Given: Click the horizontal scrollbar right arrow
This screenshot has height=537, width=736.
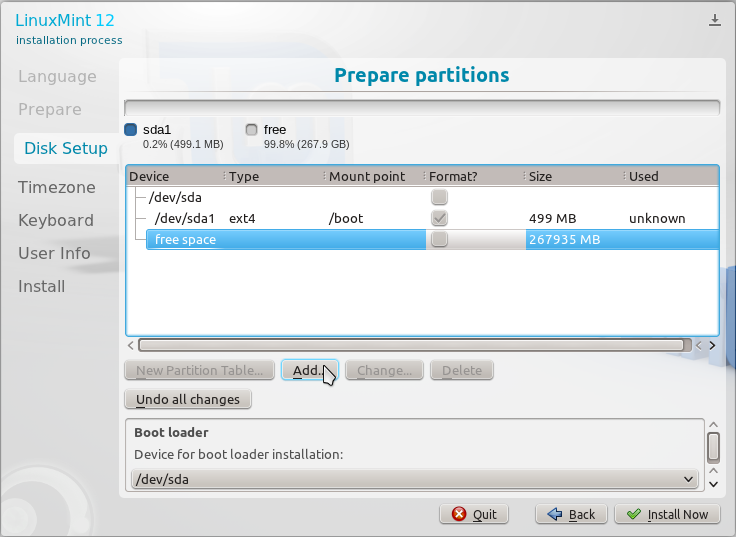Looking at the screenshot, I should click(711, 345).
